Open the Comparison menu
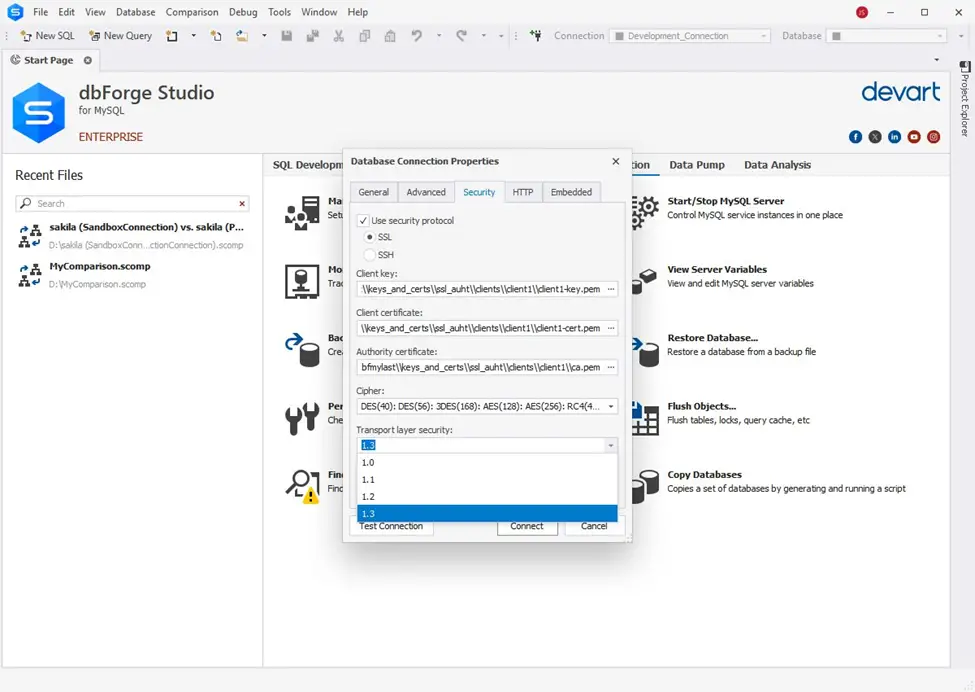The image size is (975, 692). tap(192, 12)
